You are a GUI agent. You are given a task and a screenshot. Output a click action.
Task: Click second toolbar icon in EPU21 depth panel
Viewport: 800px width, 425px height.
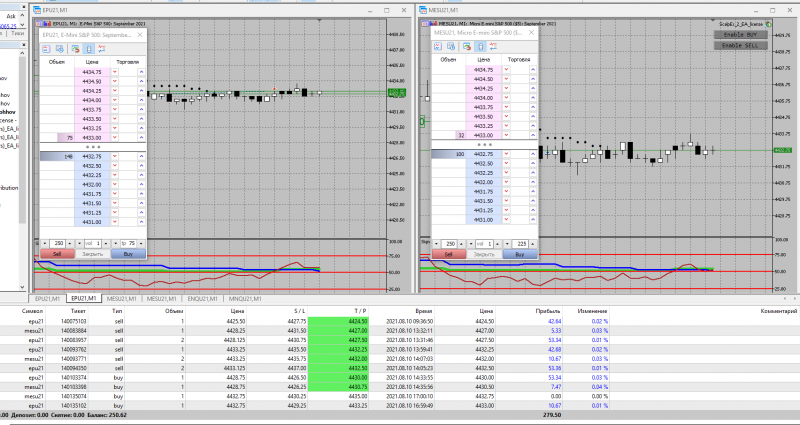click(x=60, y=47)
